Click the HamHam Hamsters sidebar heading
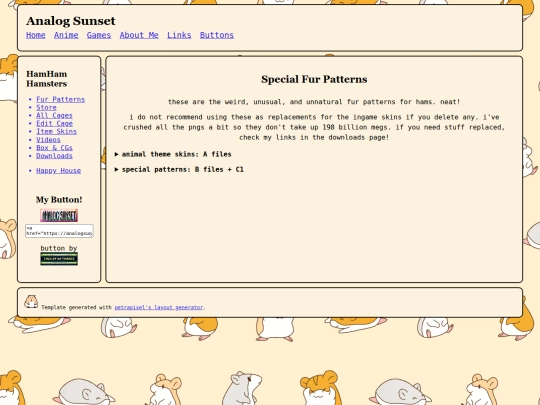 pos(47,79)
